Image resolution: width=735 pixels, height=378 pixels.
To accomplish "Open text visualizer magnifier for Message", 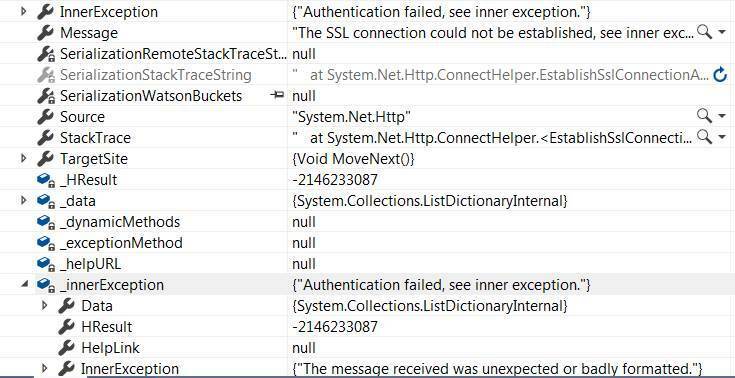I will (704, 32).
